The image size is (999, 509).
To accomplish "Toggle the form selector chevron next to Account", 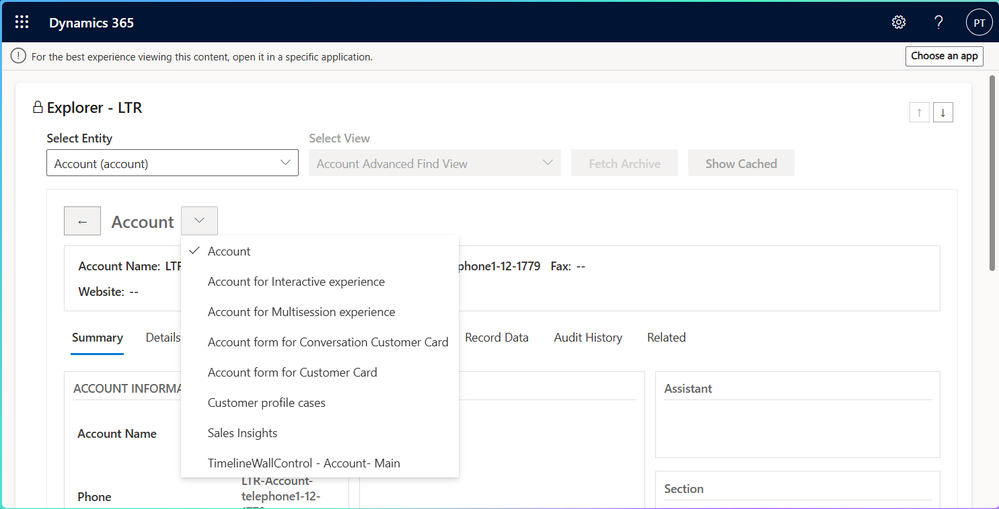I will click(199, 220).
